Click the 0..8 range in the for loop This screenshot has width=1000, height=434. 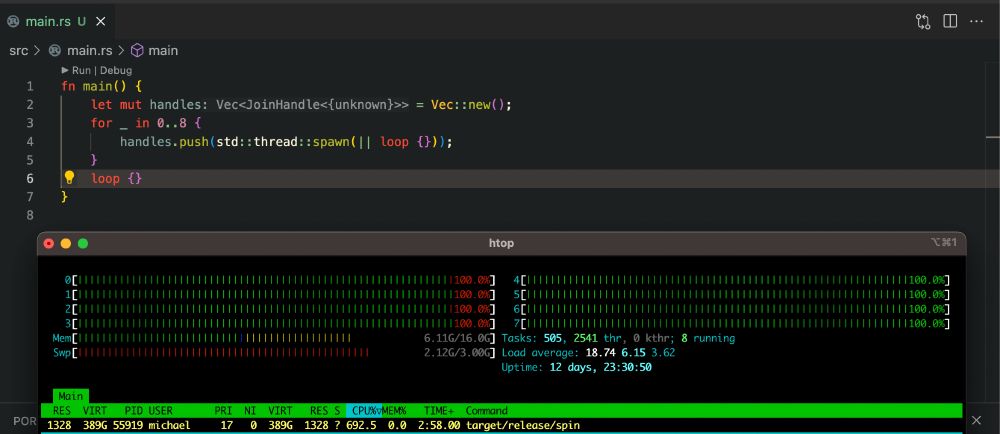point(172,123)
